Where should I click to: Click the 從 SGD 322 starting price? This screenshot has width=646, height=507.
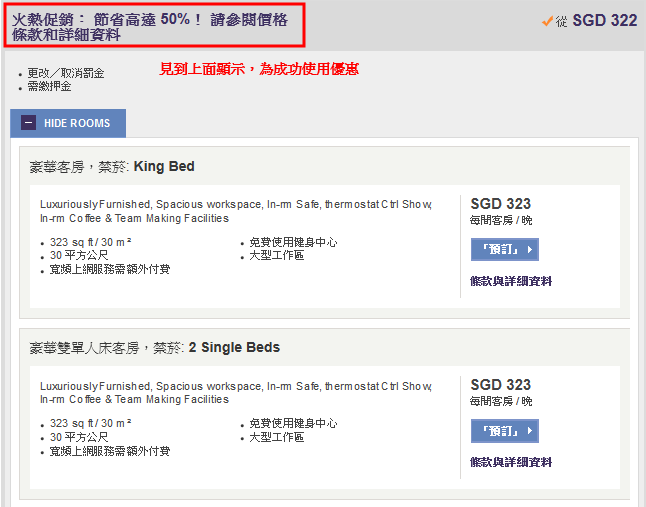pyautogui.click(x=596, y=20)
